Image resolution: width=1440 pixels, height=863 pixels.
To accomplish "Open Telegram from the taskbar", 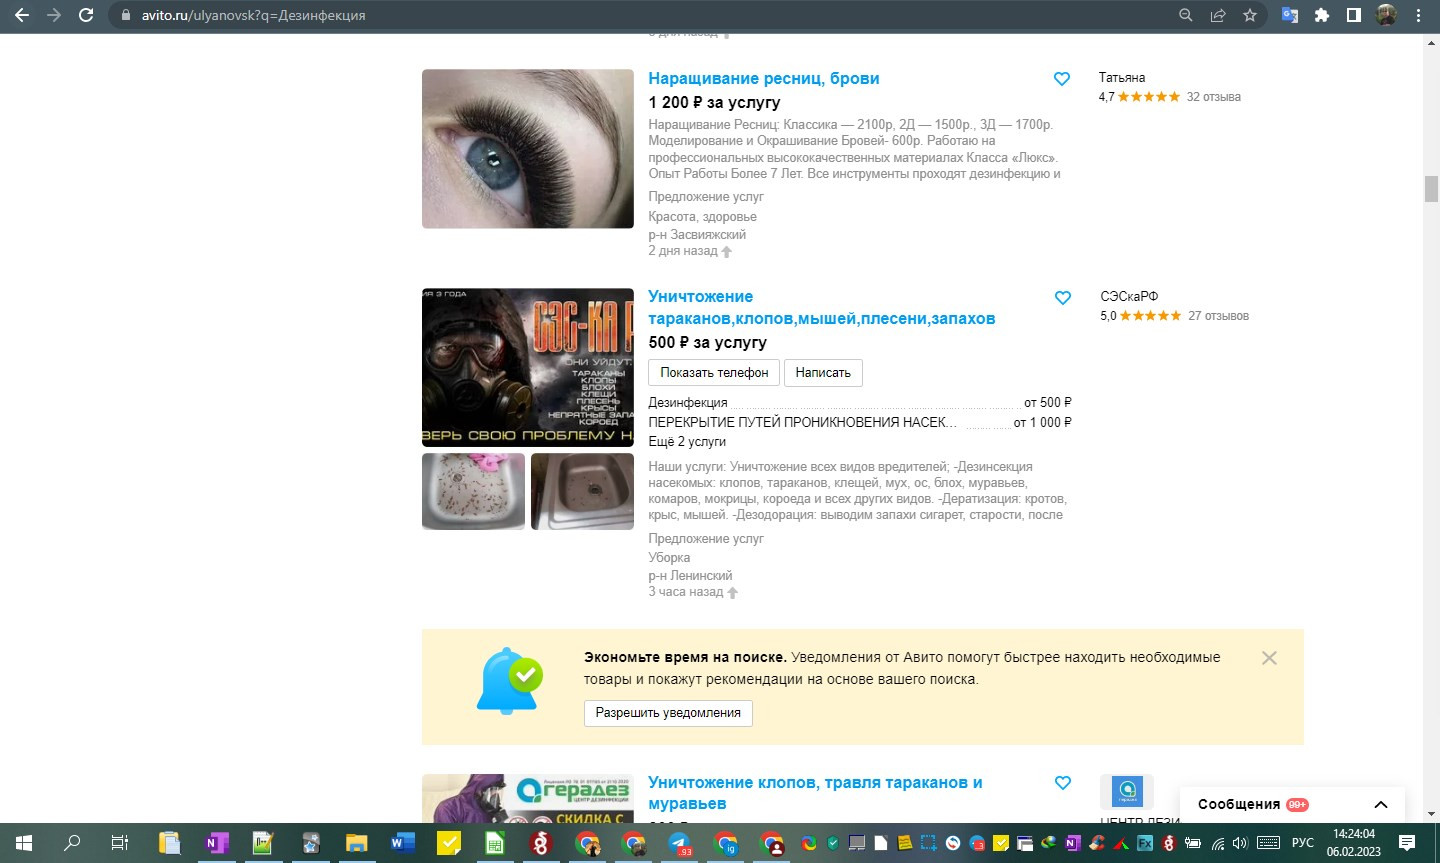I will coord(679,843).
